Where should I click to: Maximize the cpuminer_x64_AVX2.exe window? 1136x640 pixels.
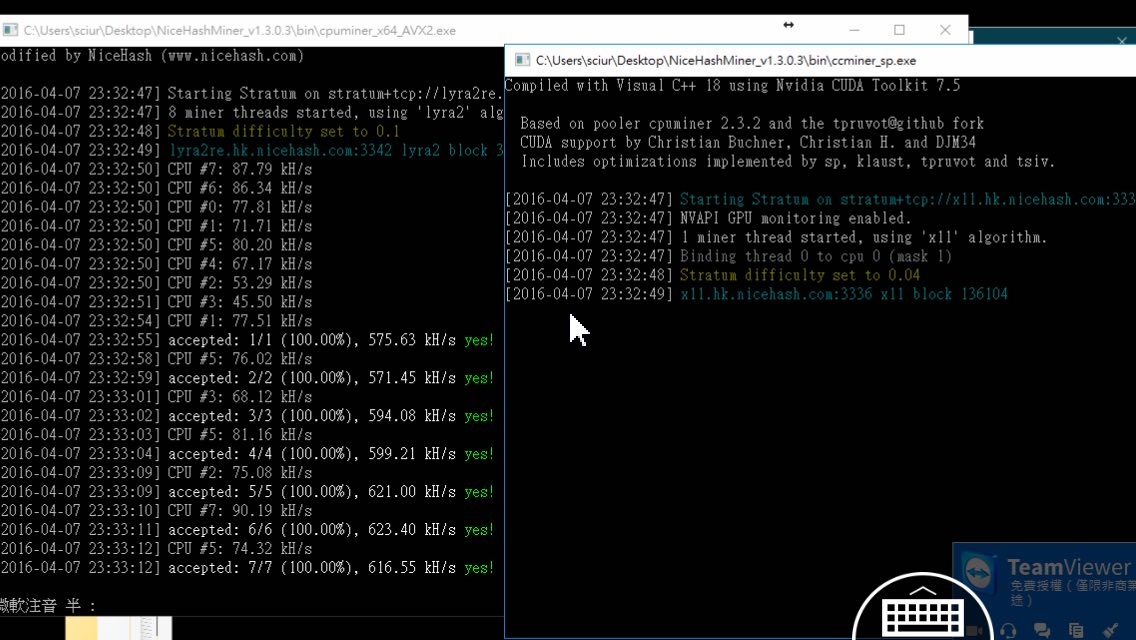(x=899, y=30)
